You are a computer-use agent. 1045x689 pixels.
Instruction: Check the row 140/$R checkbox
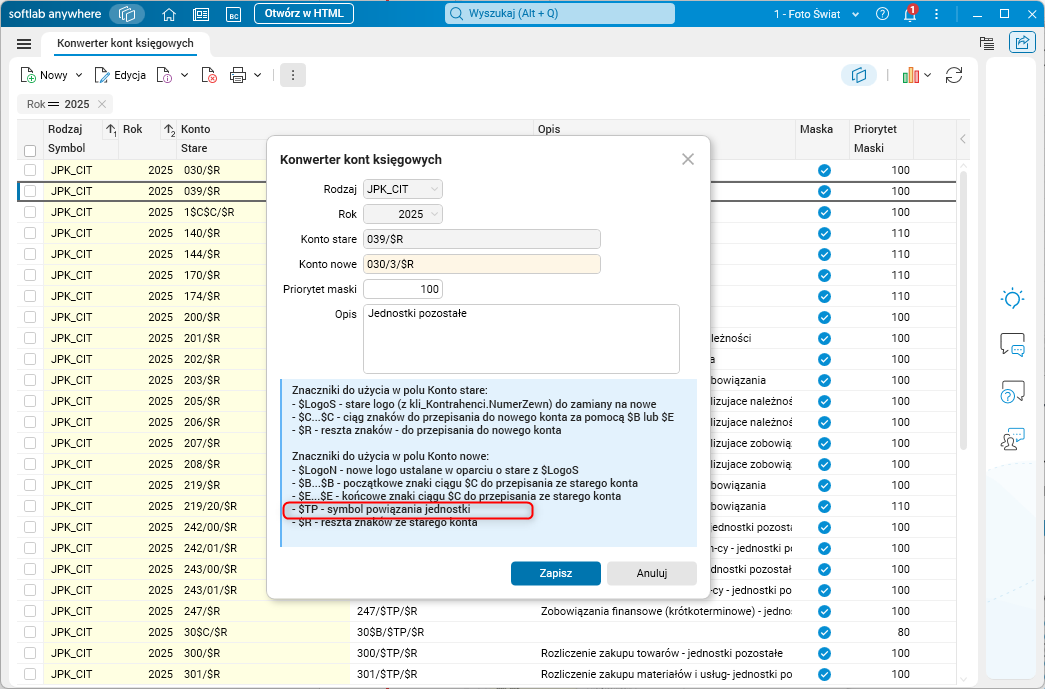30,233
